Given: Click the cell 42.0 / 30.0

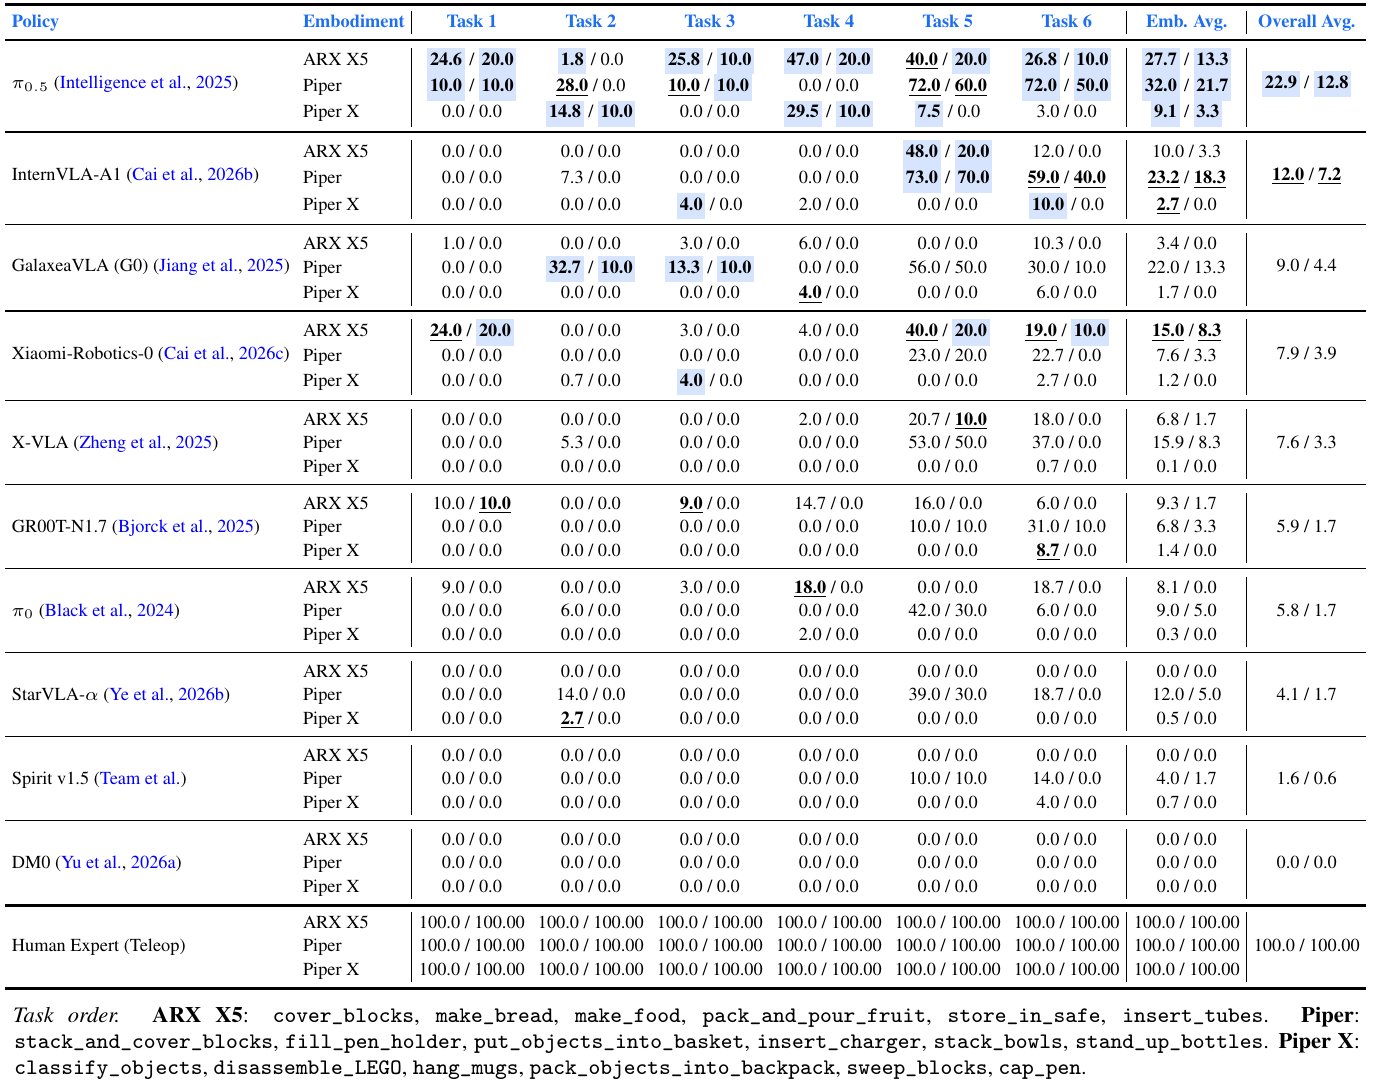Looking at the screenshot, I should (x=948, y=610).
